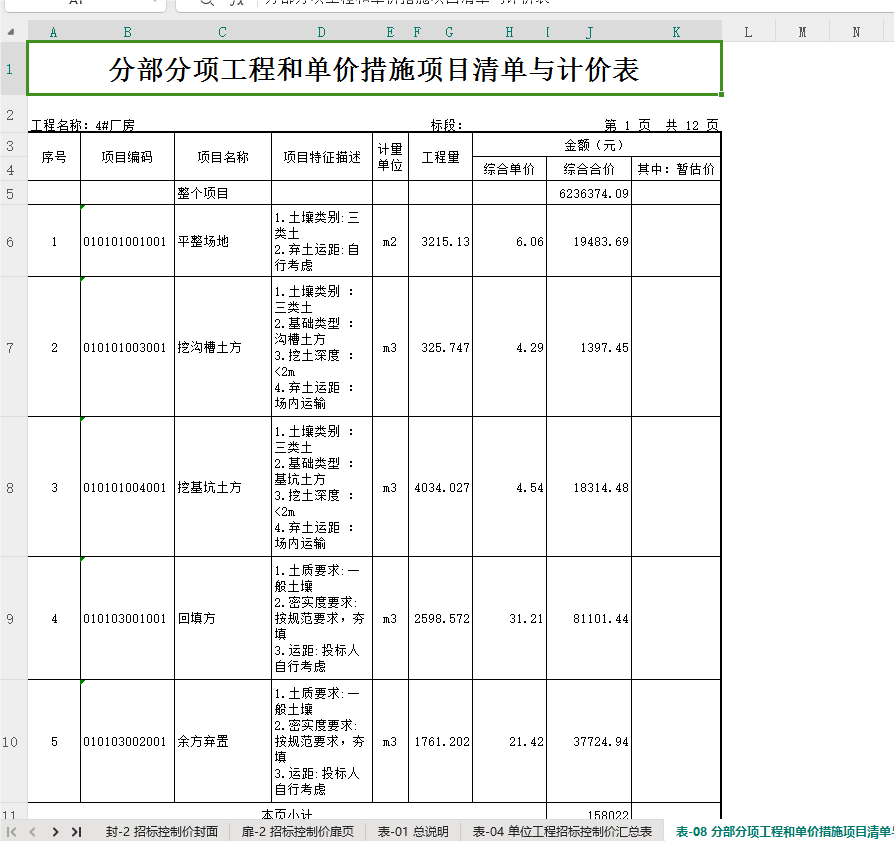
Task: Go to previous sheet with the back arrow
Action: click(x=33, y=832)
